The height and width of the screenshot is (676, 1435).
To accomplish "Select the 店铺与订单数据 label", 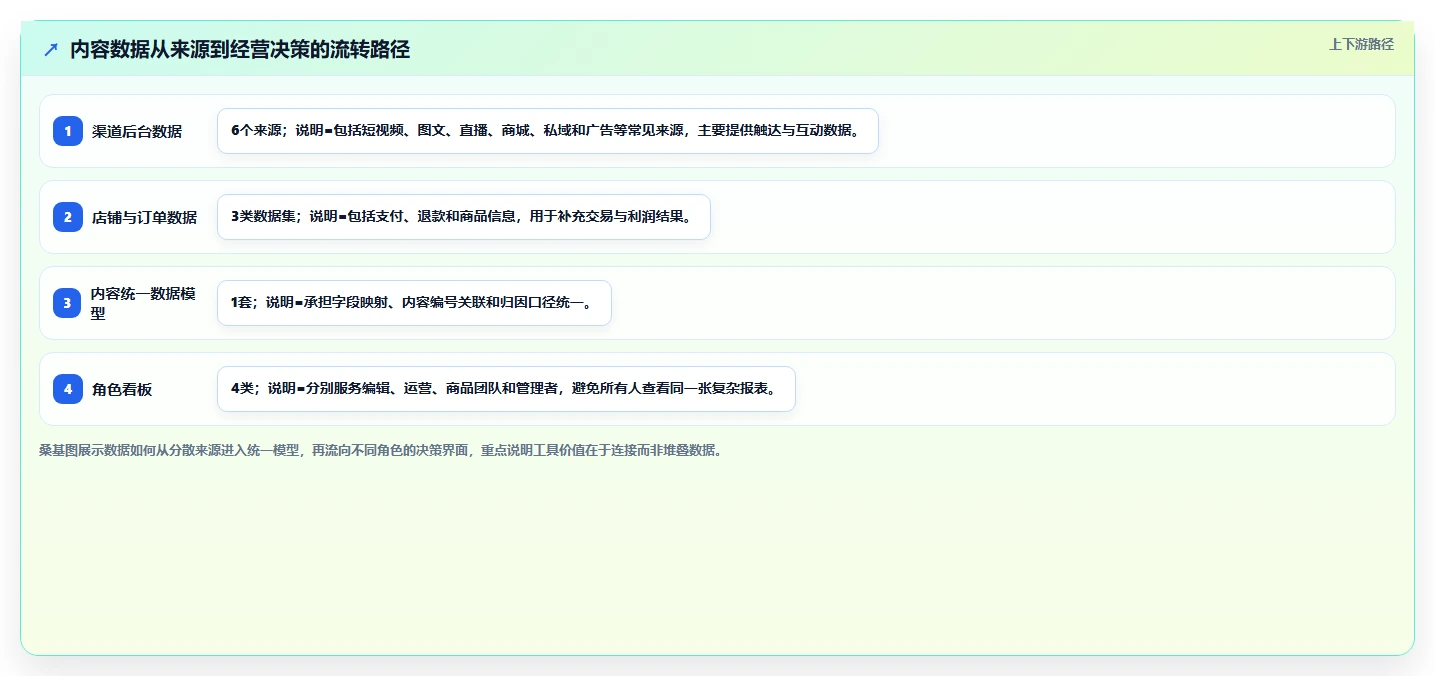I will [x=144, y=217].
